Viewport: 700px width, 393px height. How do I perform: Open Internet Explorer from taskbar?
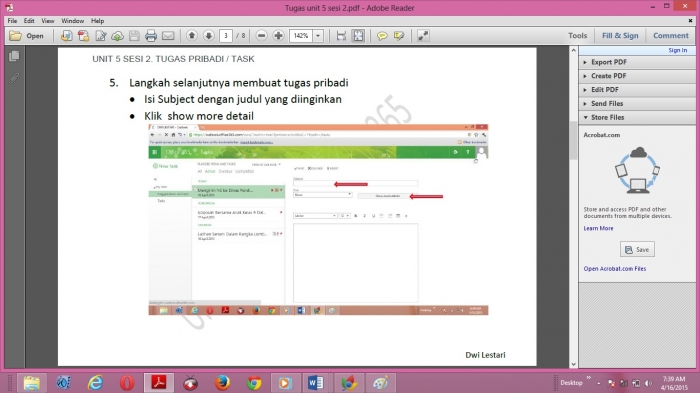coord(95,383)
